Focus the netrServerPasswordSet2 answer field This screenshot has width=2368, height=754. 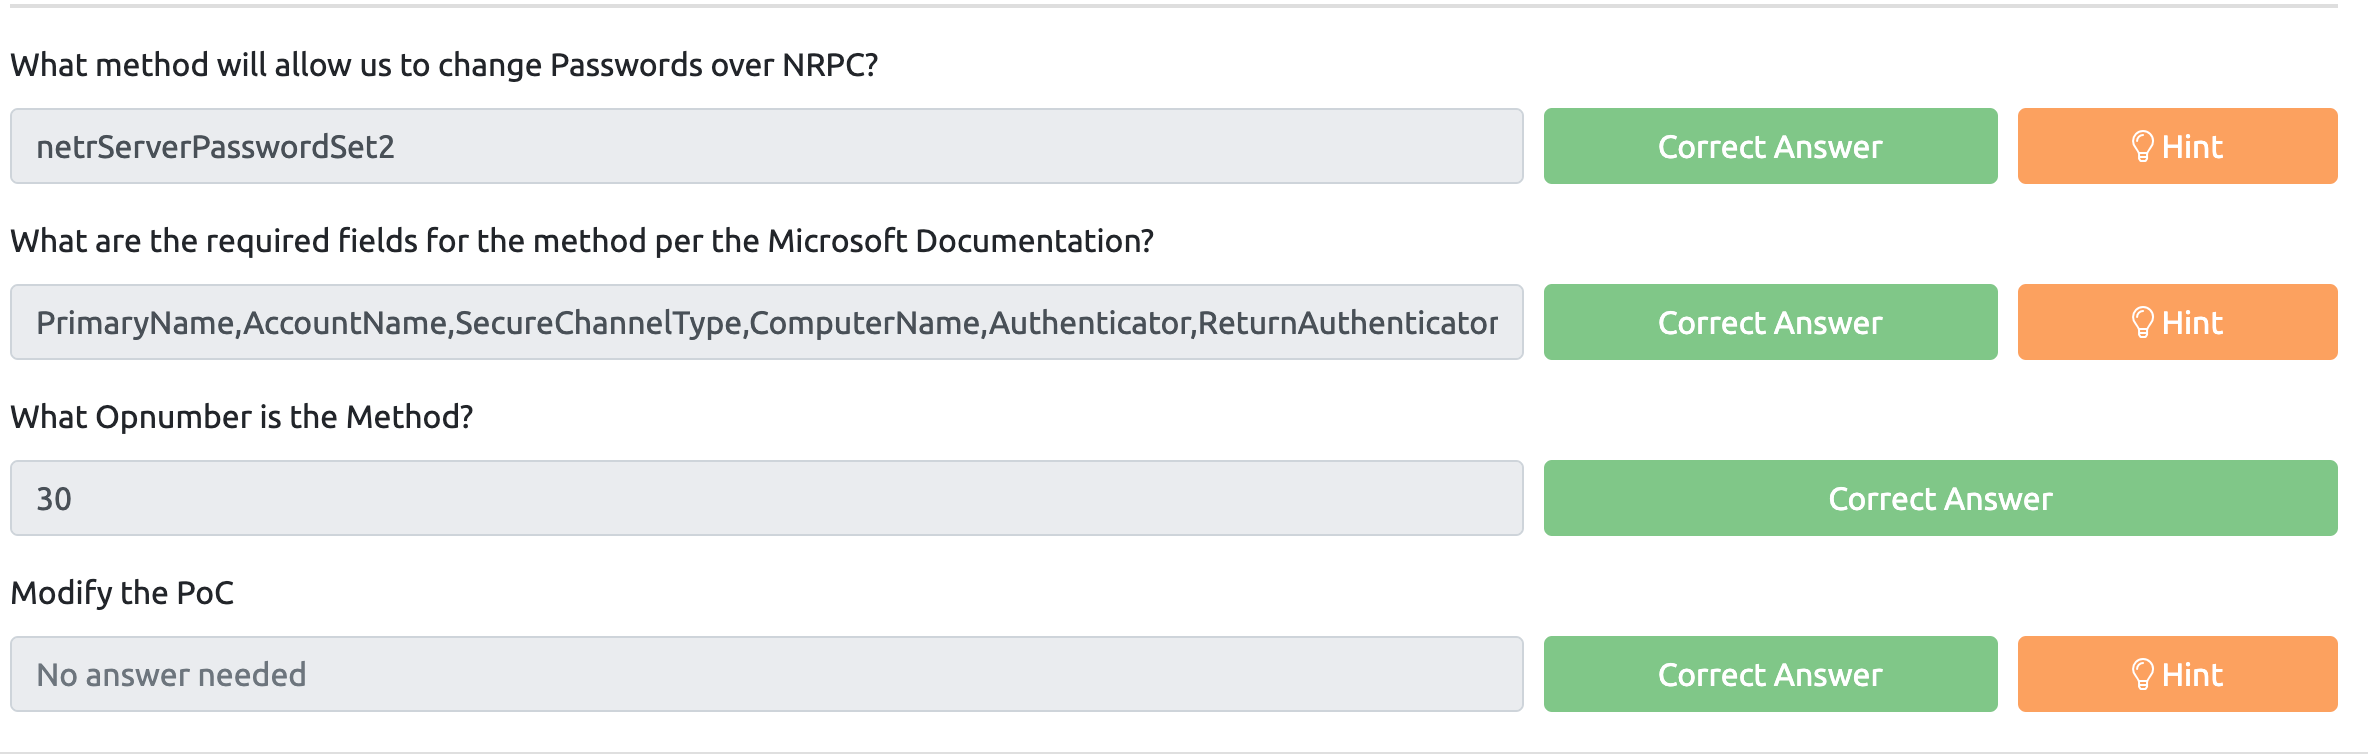pyautogui.click(x=766, y=146)
